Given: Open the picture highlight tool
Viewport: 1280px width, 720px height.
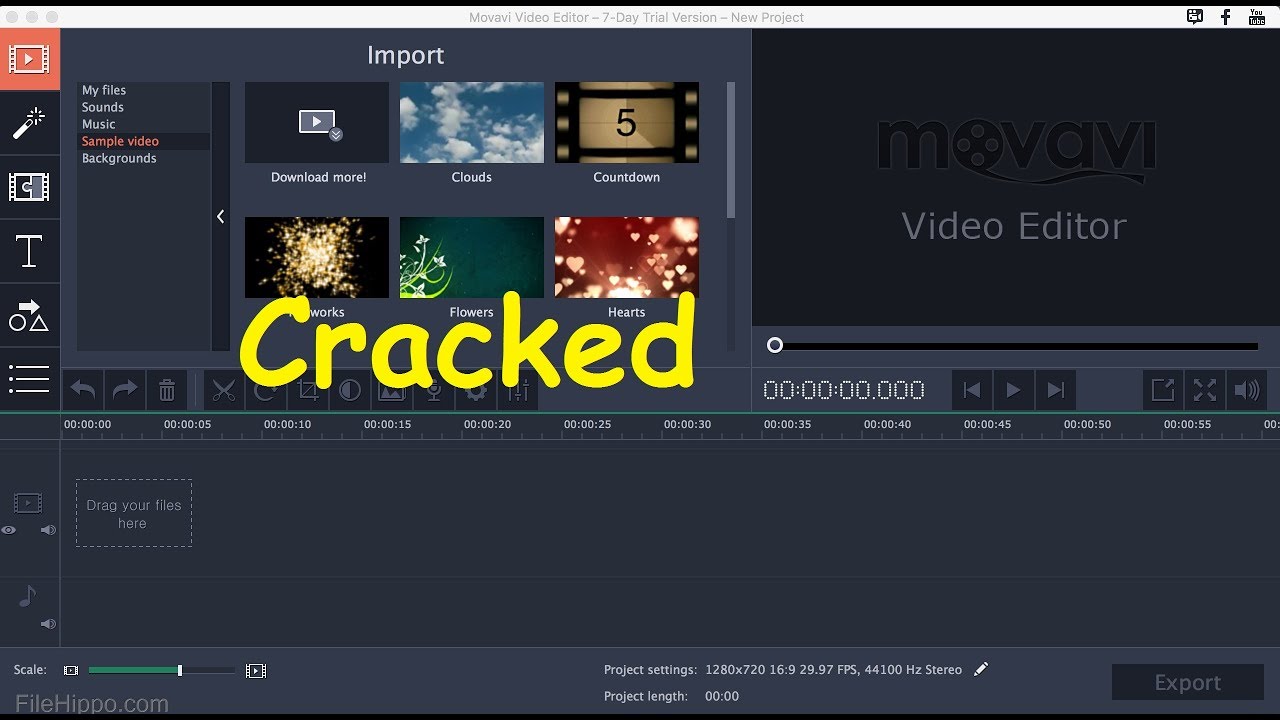Looking at the screenshot, I should tap(392, 390).
